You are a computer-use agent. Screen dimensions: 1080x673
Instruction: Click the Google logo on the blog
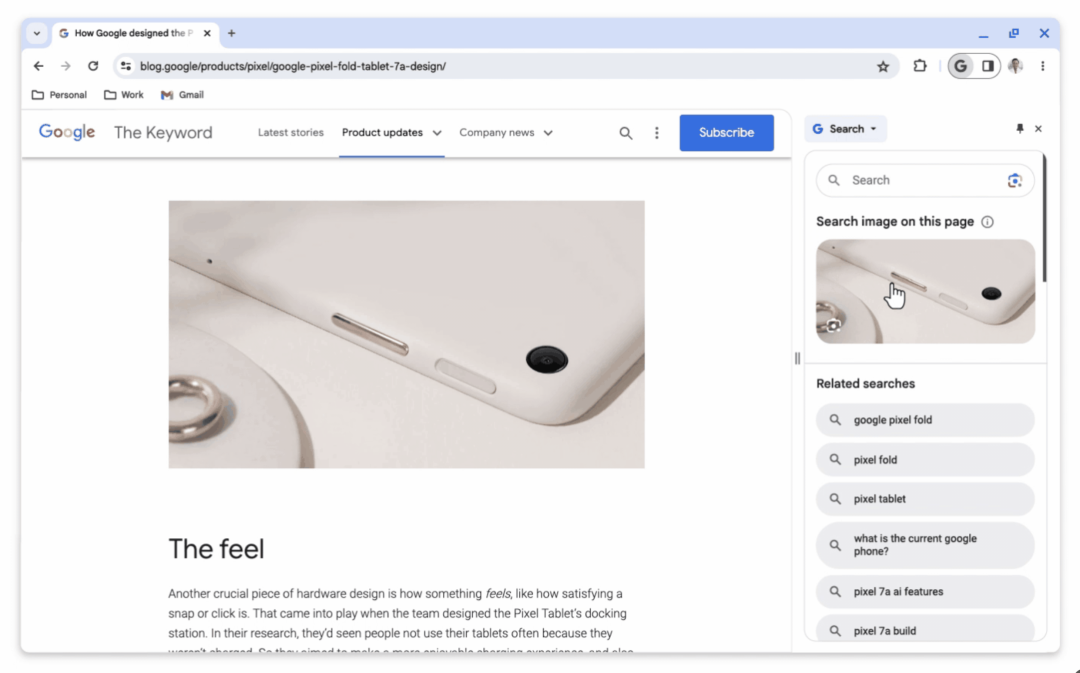[x=67, y=132]
